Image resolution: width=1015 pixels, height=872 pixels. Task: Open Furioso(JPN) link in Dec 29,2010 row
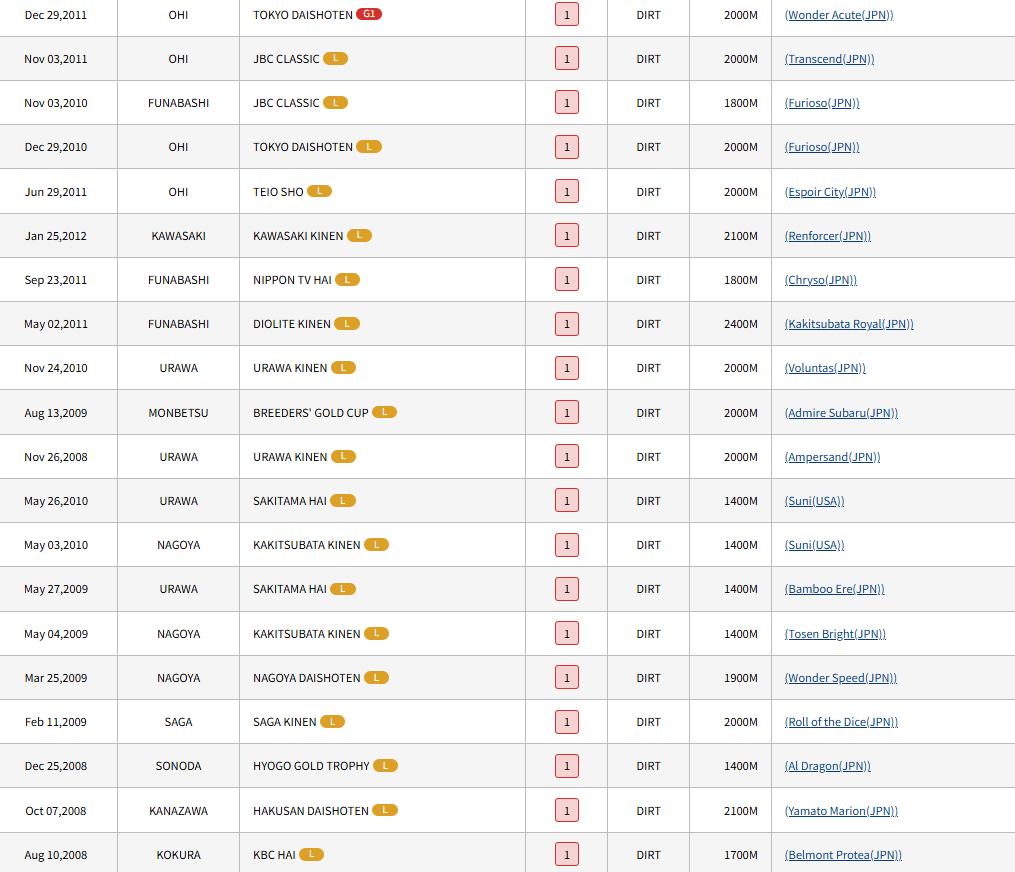tap(822, 147)
